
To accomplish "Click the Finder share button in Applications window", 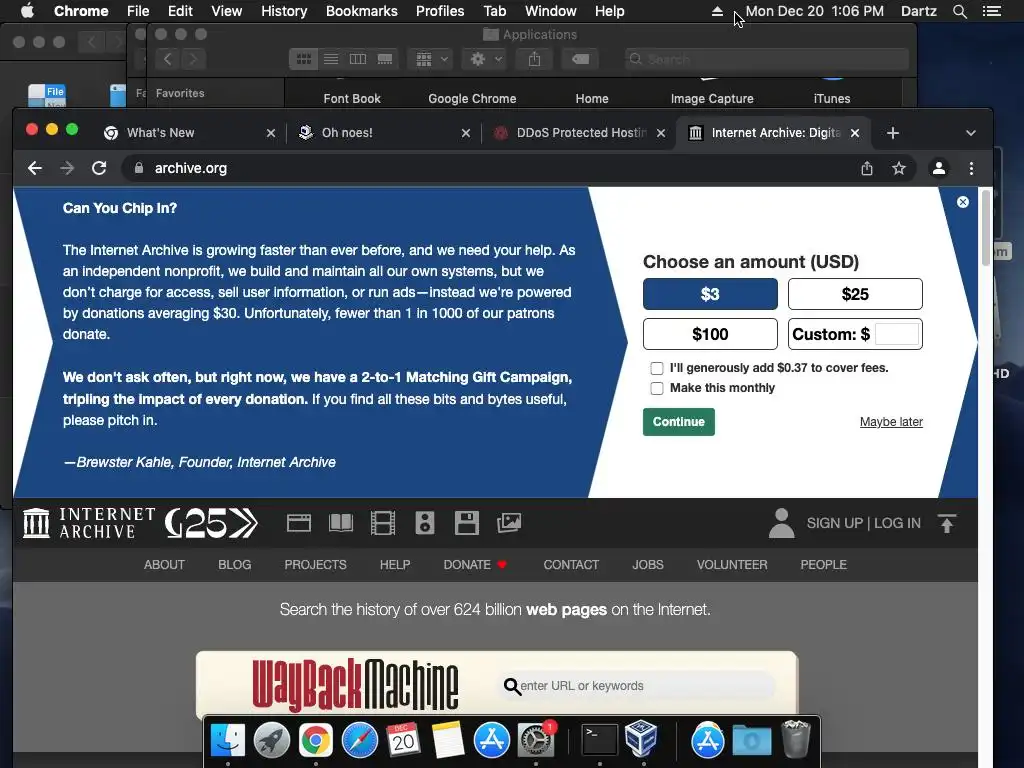I will (534, 59).
